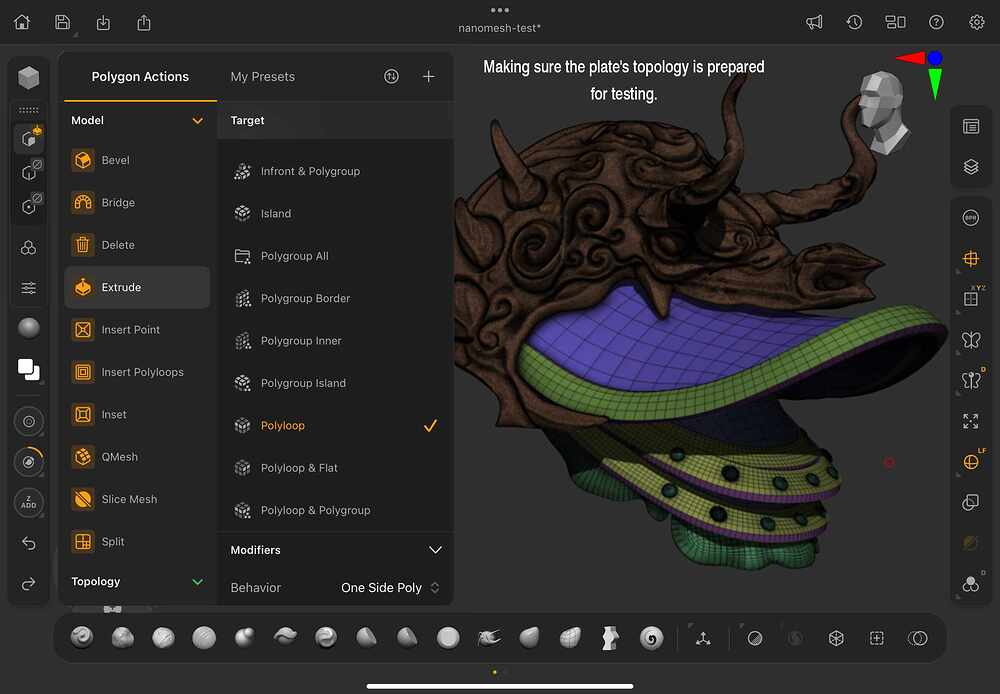Screen dimensions: 1000x694
Task: Activate the gizmo transform axes icon
Action: [703, 639]
